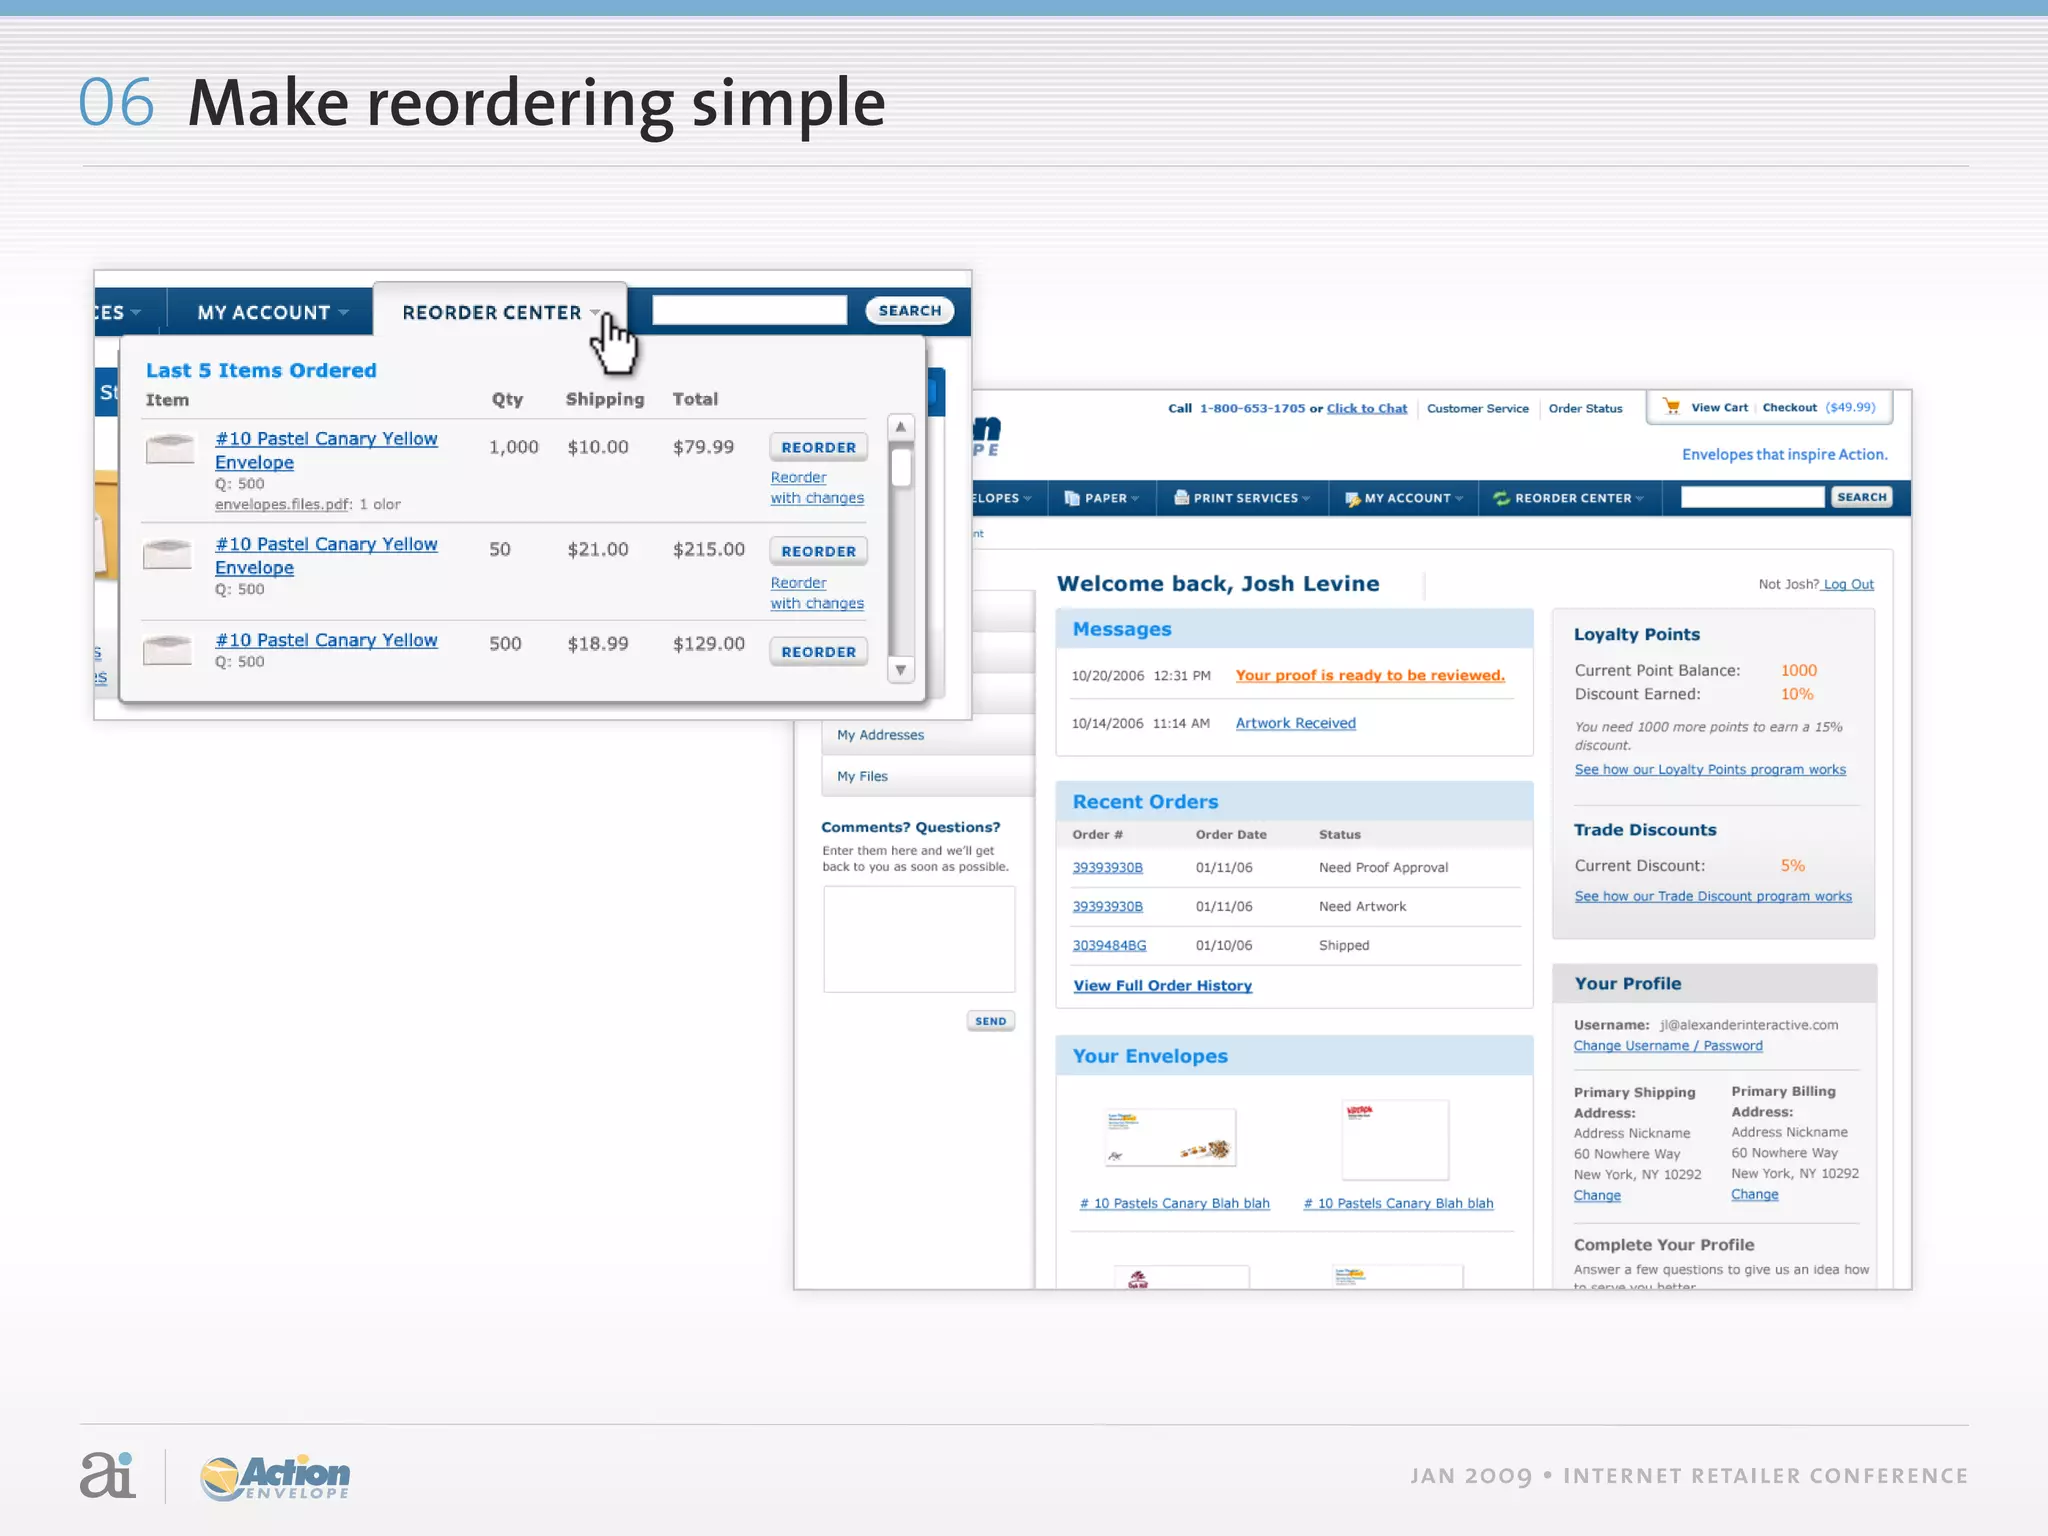
Task: Open the first #10 Pastel Canary Yellow Envelope link
Action: (x=326, y=450)
